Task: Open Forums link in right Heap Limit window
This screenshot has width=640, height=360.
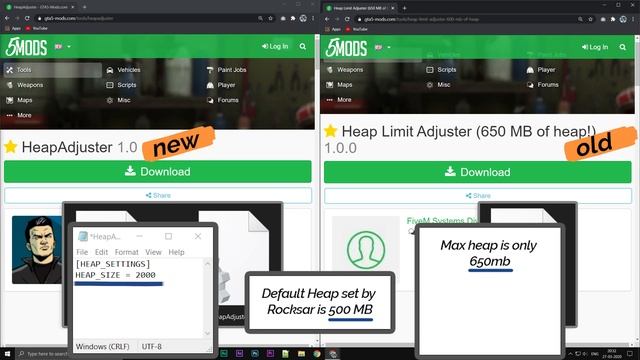Action: [542, 85]
